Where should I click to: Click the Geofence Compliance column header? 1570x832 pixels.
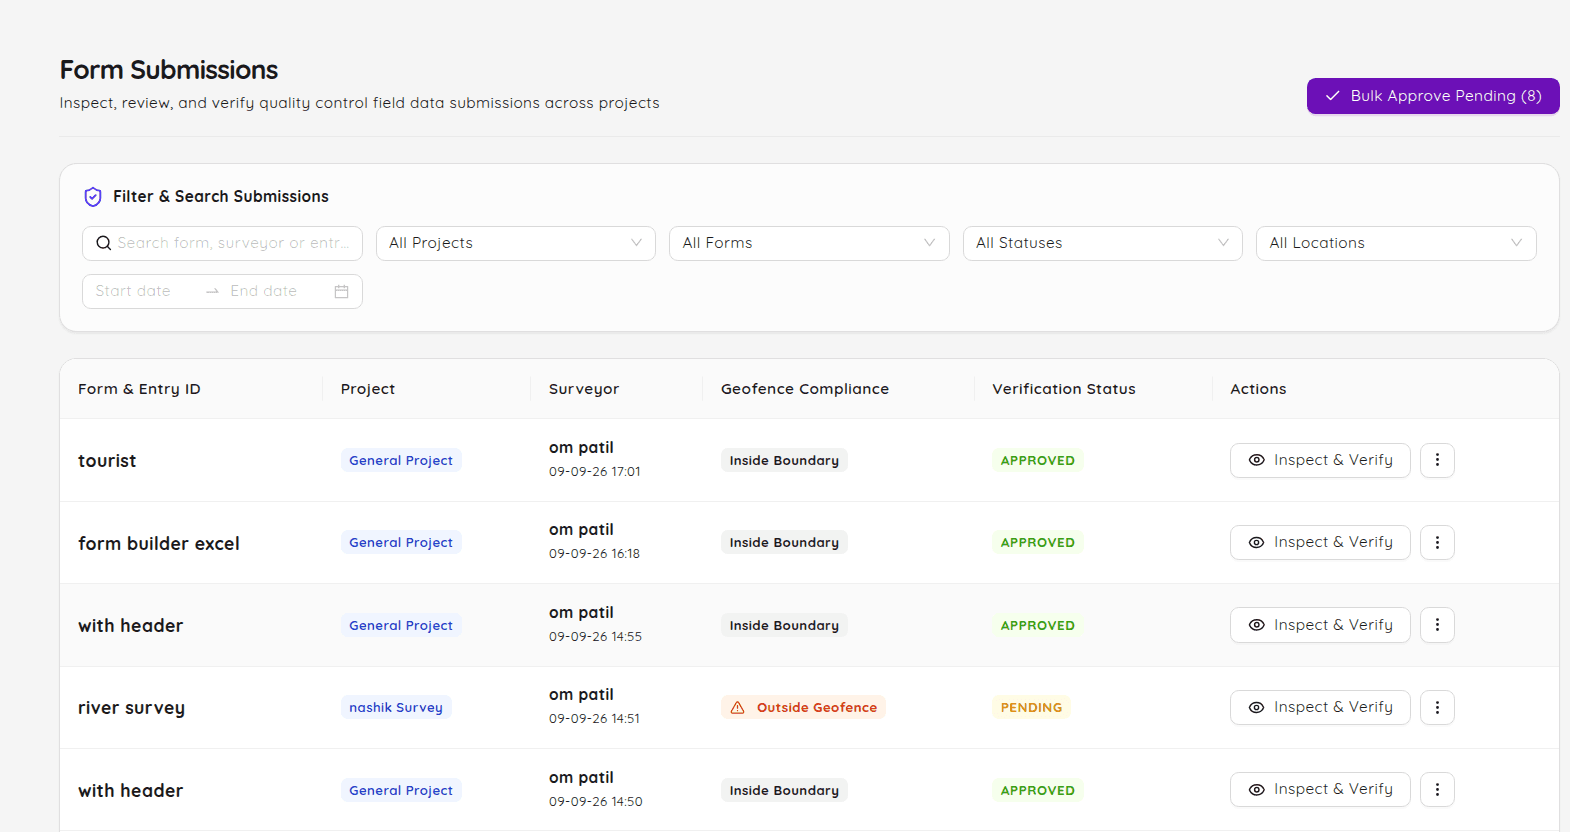(x=805, y=389)
